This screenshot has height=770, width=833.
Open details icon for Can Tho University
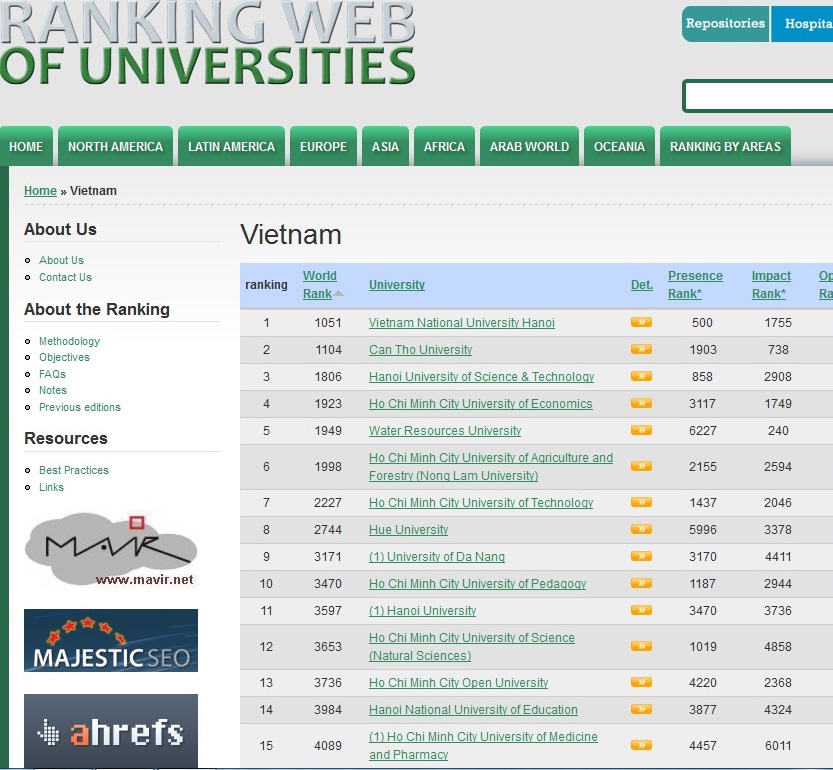click(x=641, y=349)
